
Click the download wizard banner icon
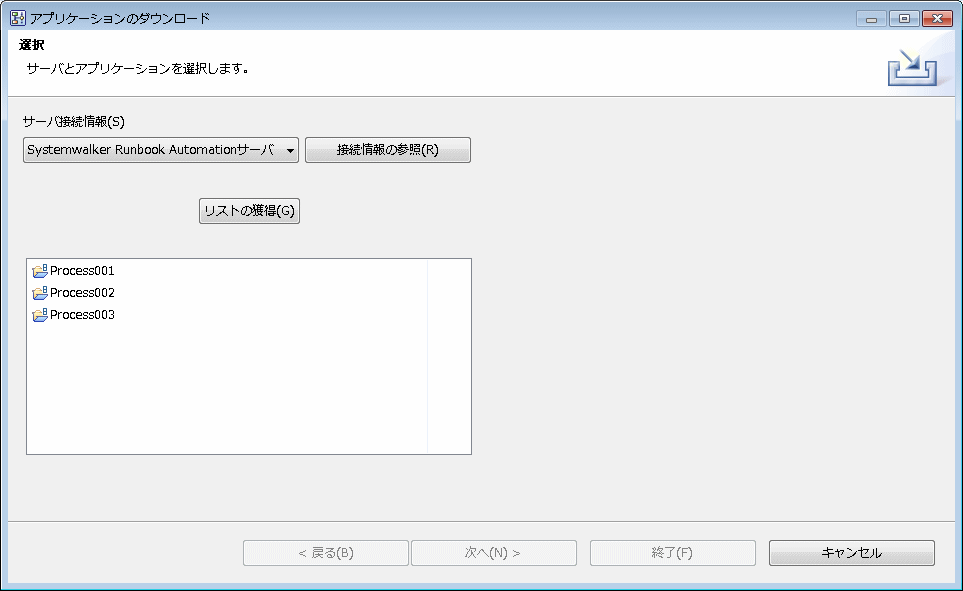tap(912, 68)
